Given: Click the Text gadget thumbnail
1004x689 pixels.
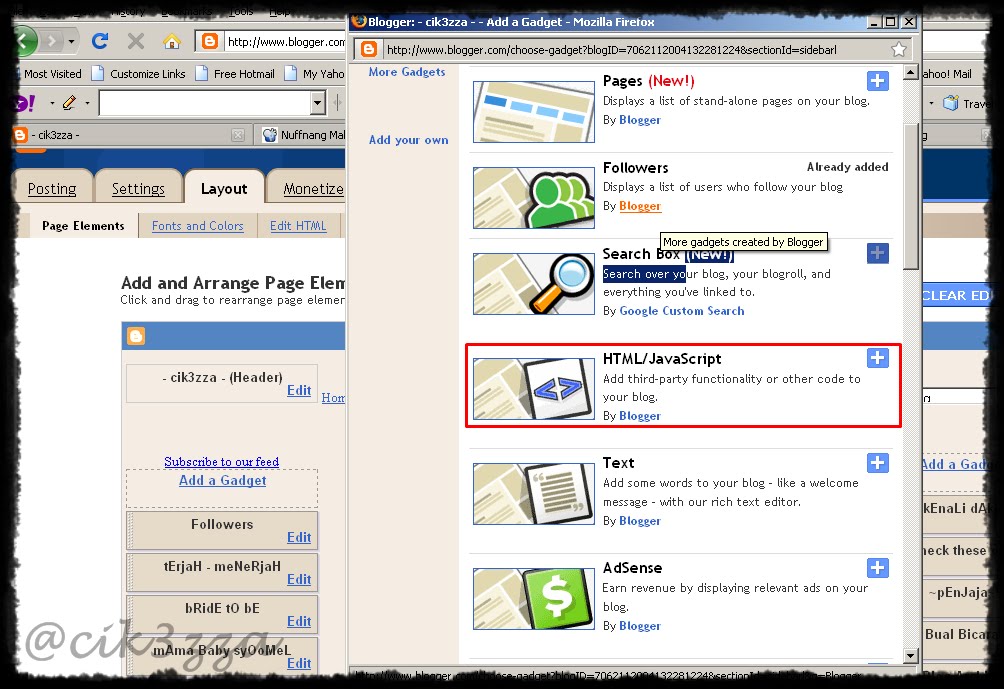Looking at the screenshot, I should 533,494.
